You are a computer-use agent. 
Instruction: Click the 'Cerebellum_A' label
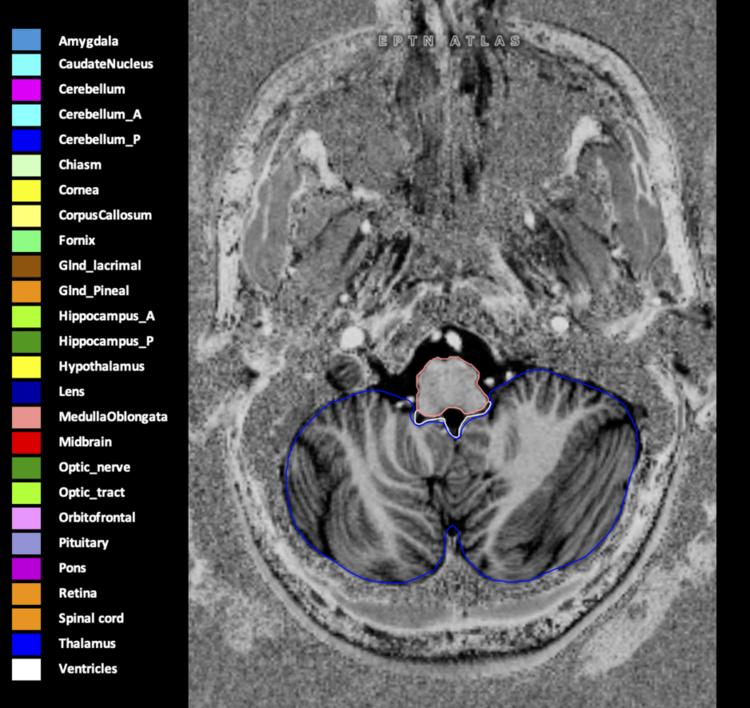(x=100, y=114)
